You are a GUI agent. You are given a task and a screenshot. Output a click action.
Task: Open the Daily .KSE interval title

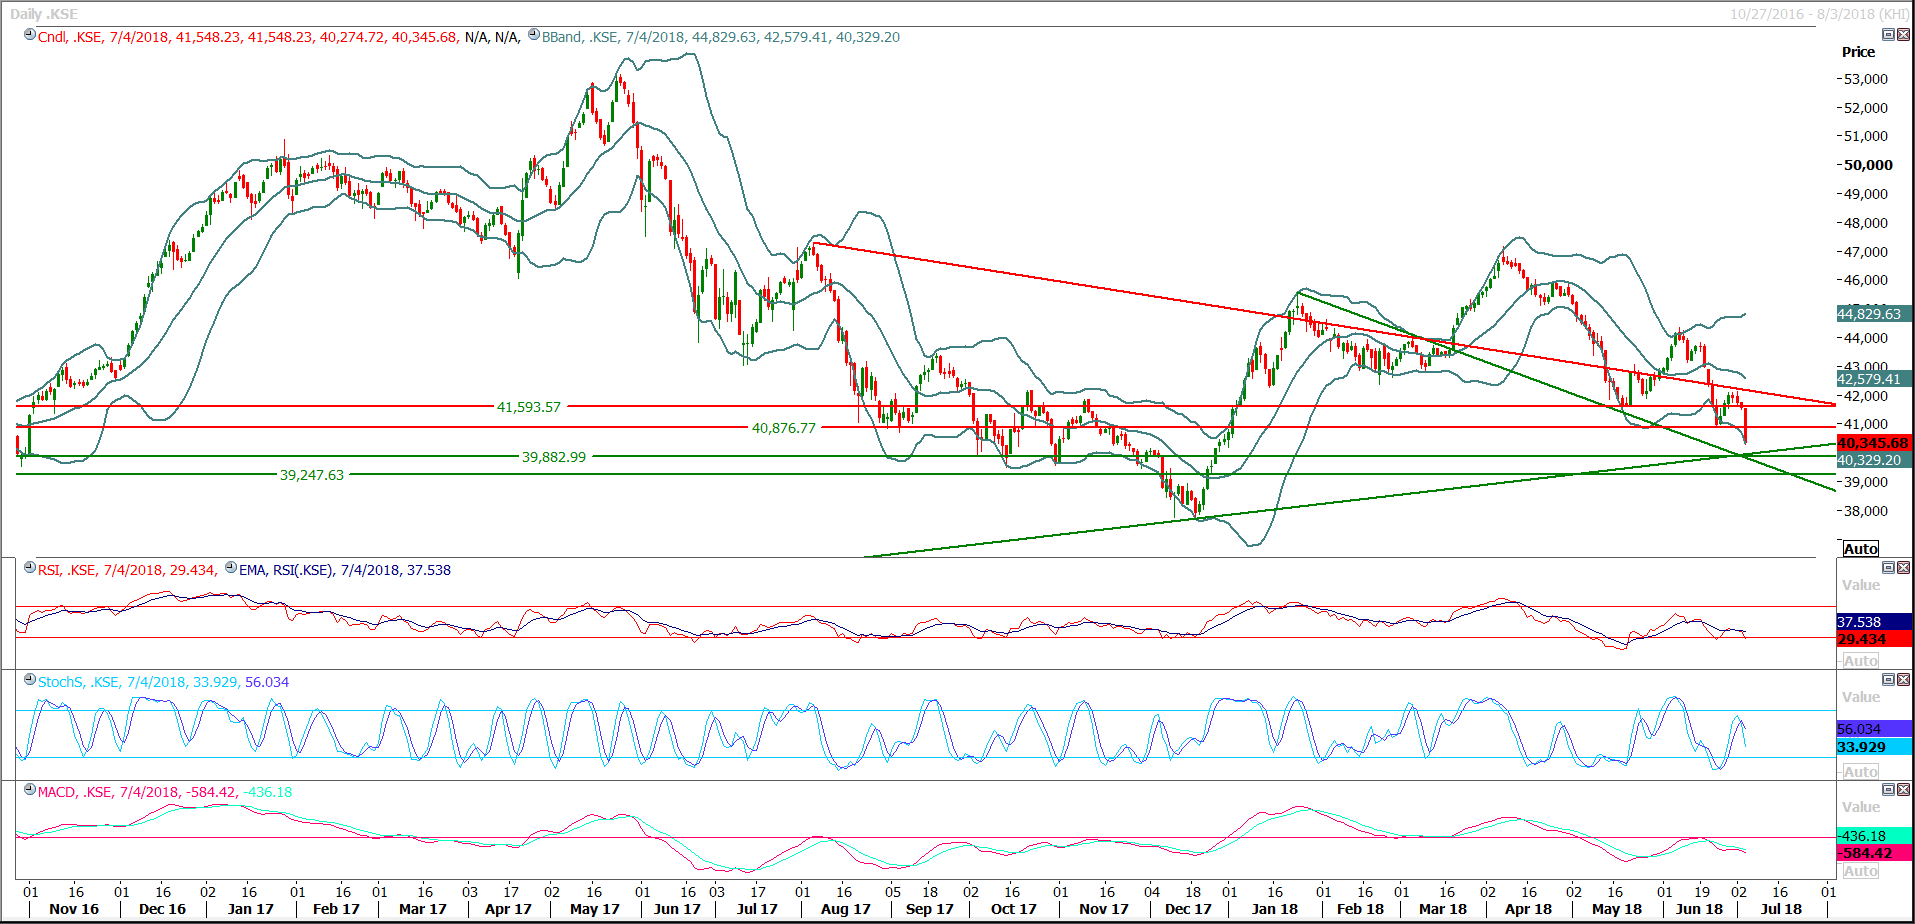pos(44,14)
